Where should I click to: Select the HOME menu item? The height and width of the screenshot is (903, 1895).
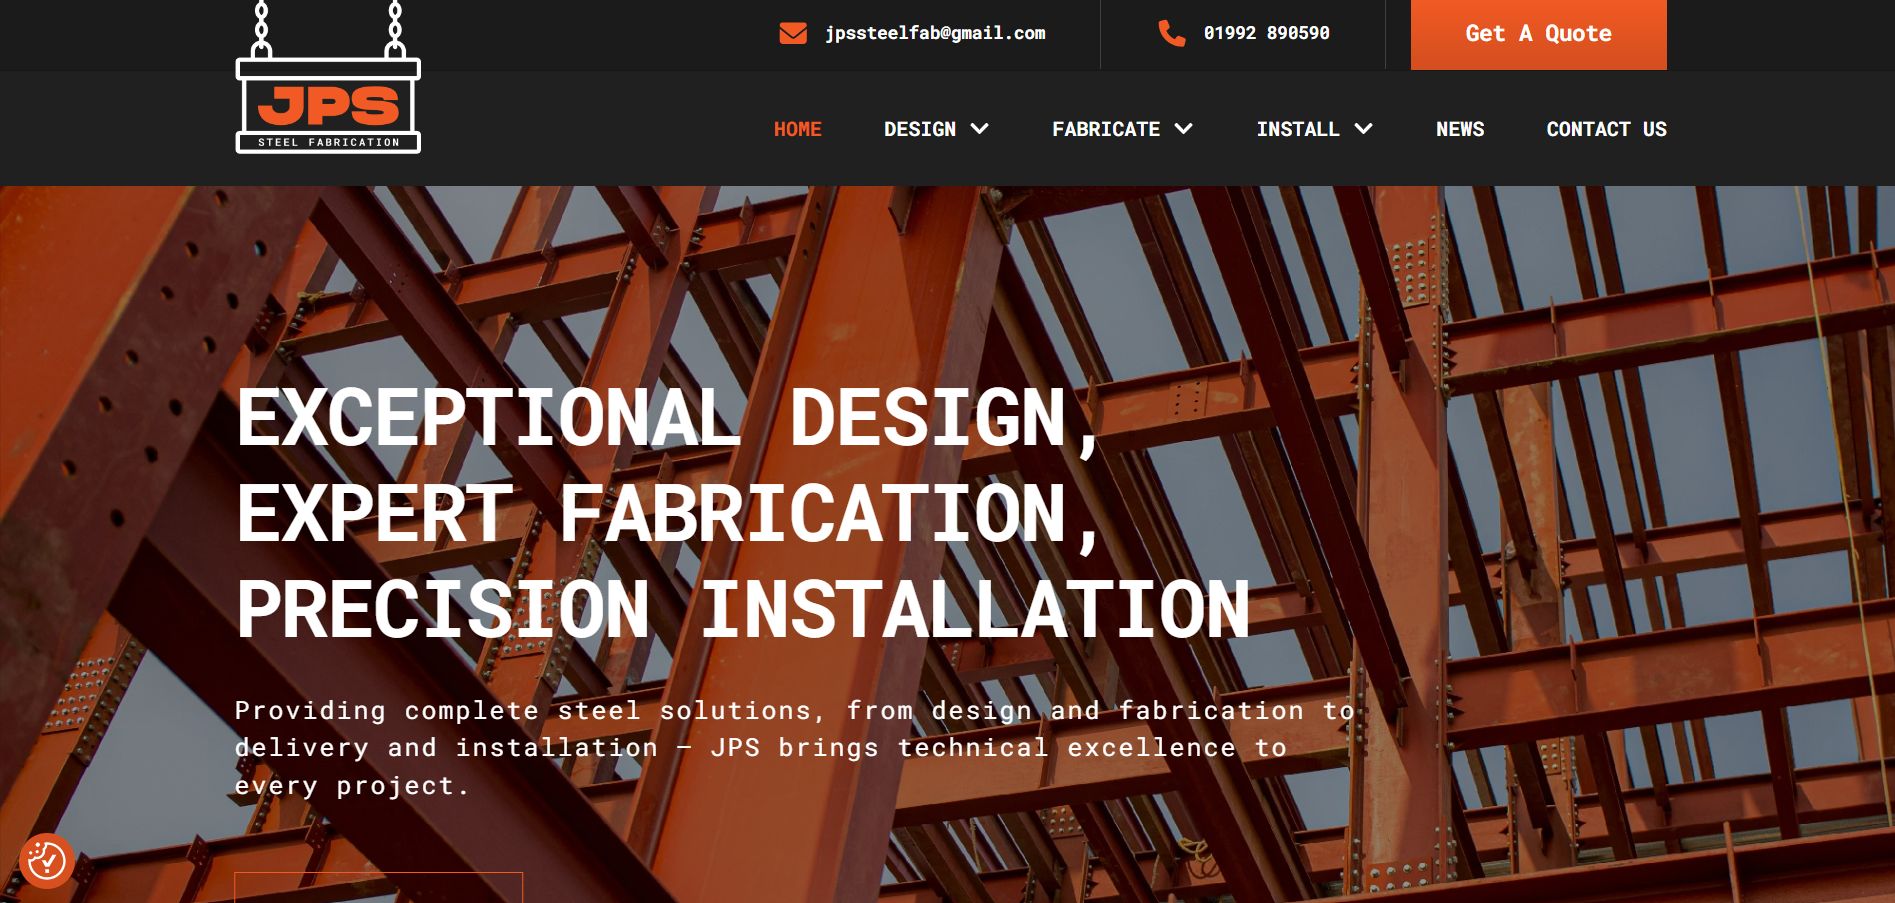[797, 129]
